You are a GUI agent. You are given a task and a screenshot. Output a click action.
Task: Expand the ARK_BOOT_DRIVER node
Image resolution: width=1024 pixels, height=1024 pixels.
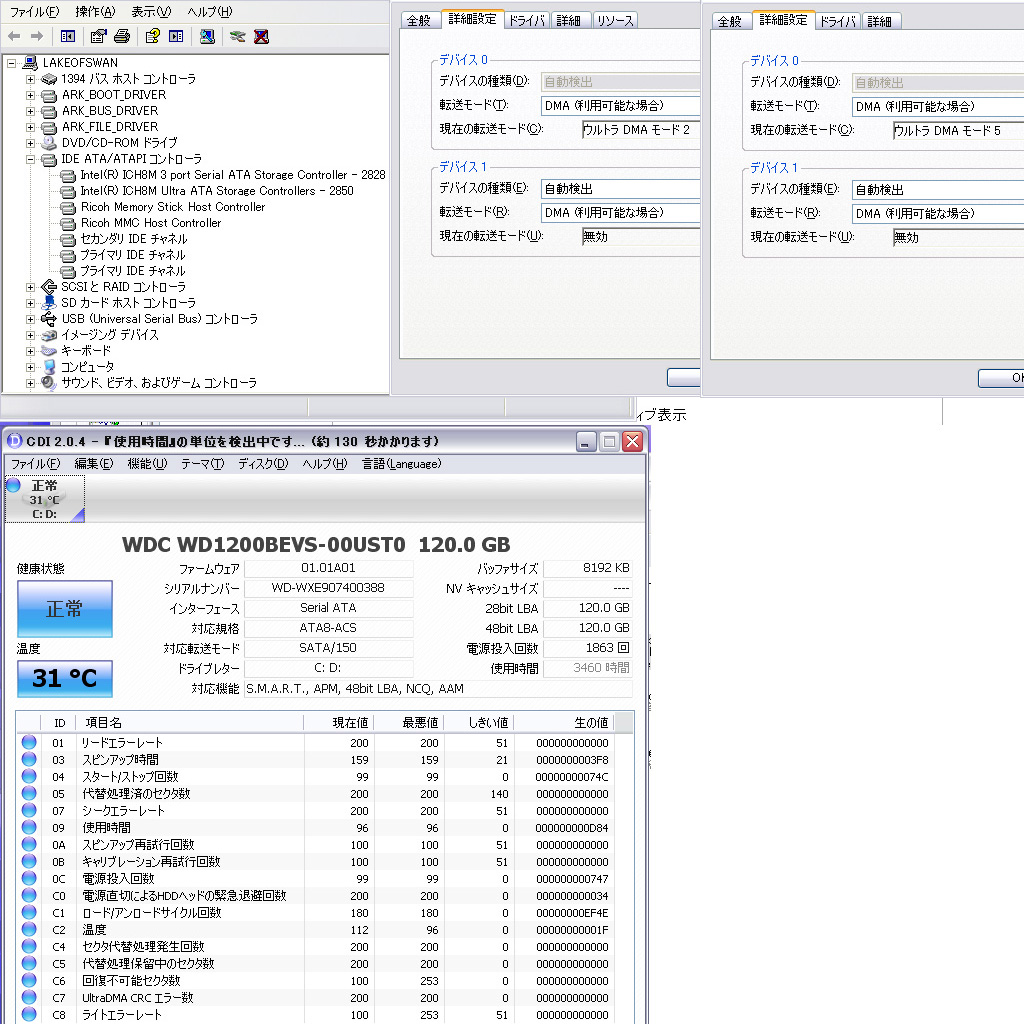point(30,95)
